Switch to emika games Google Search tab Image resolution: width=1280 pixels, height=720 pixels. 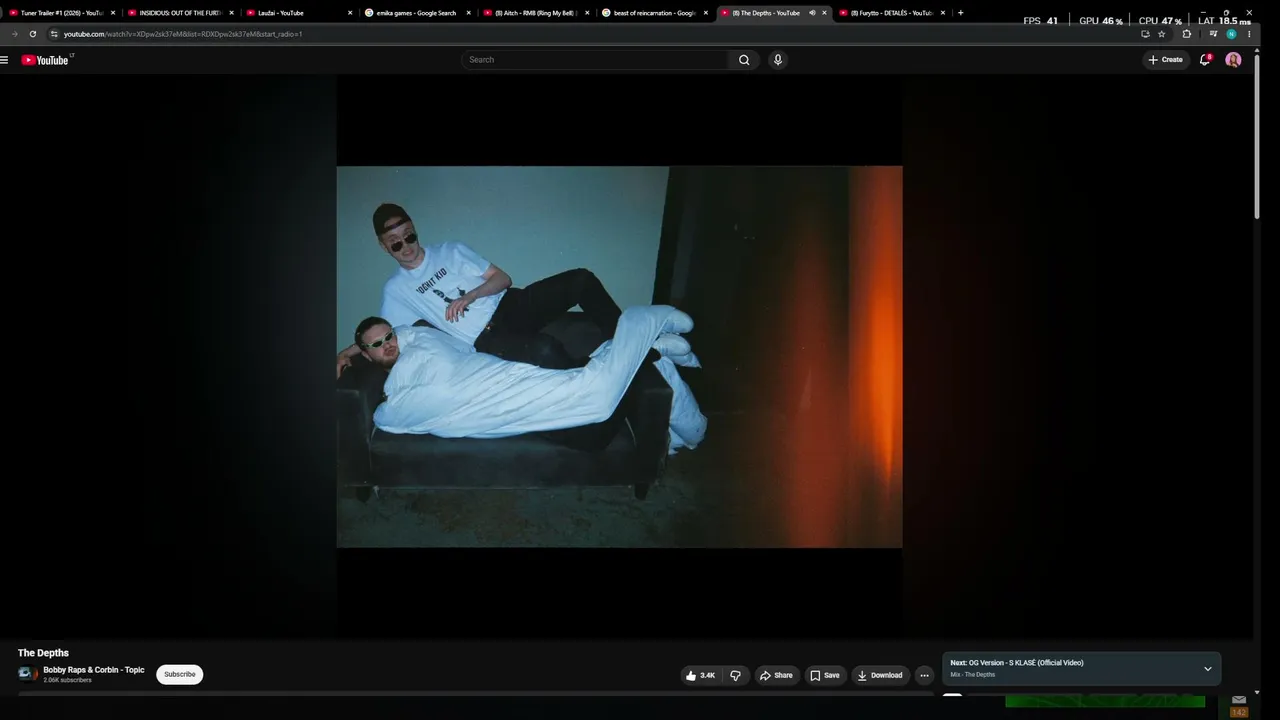[x=417, y=13]
